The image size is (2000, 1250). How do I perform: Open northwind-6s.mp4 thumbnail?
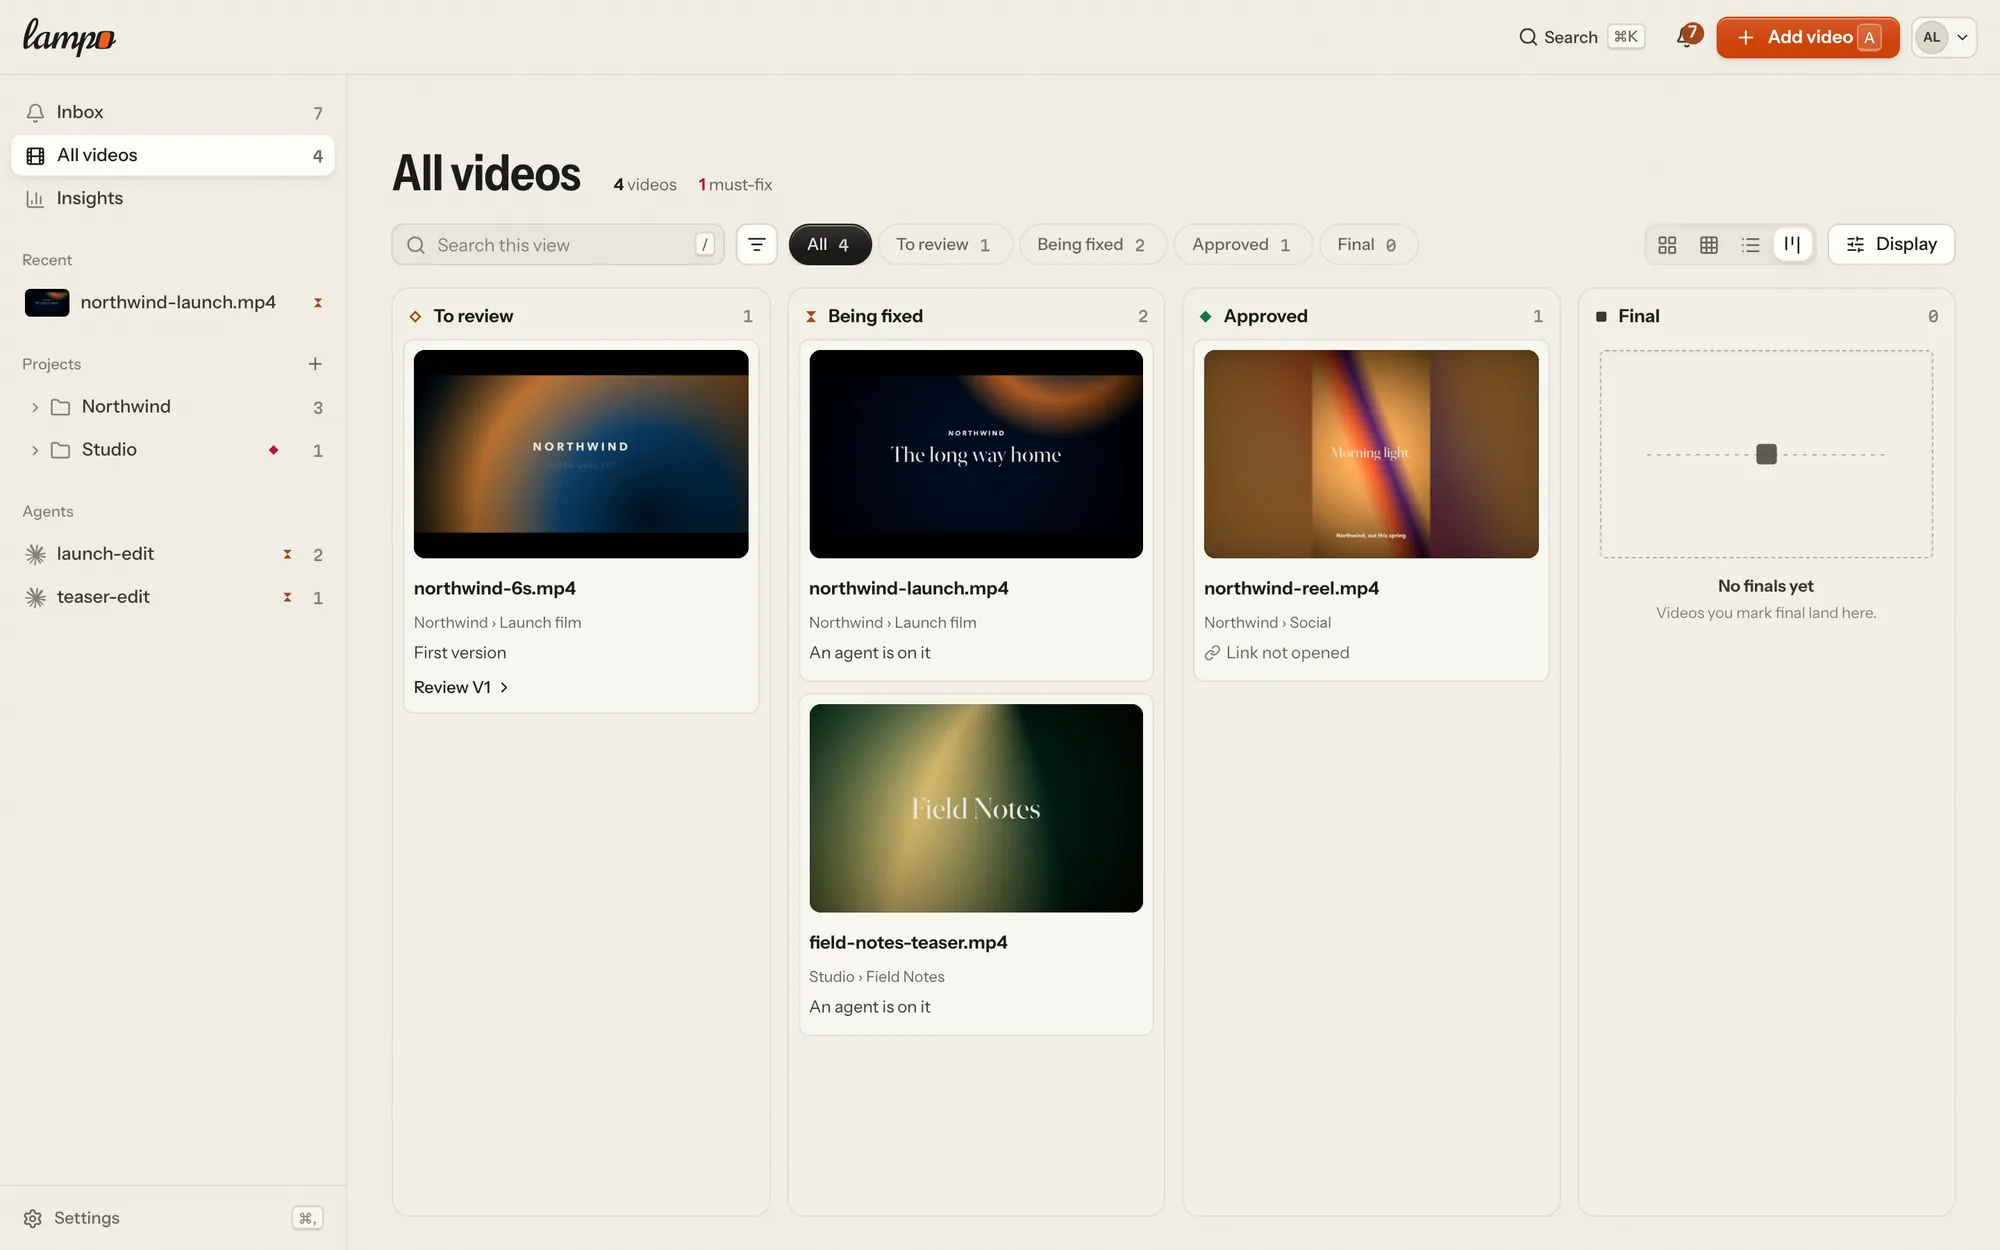click(x=581, y=454)
